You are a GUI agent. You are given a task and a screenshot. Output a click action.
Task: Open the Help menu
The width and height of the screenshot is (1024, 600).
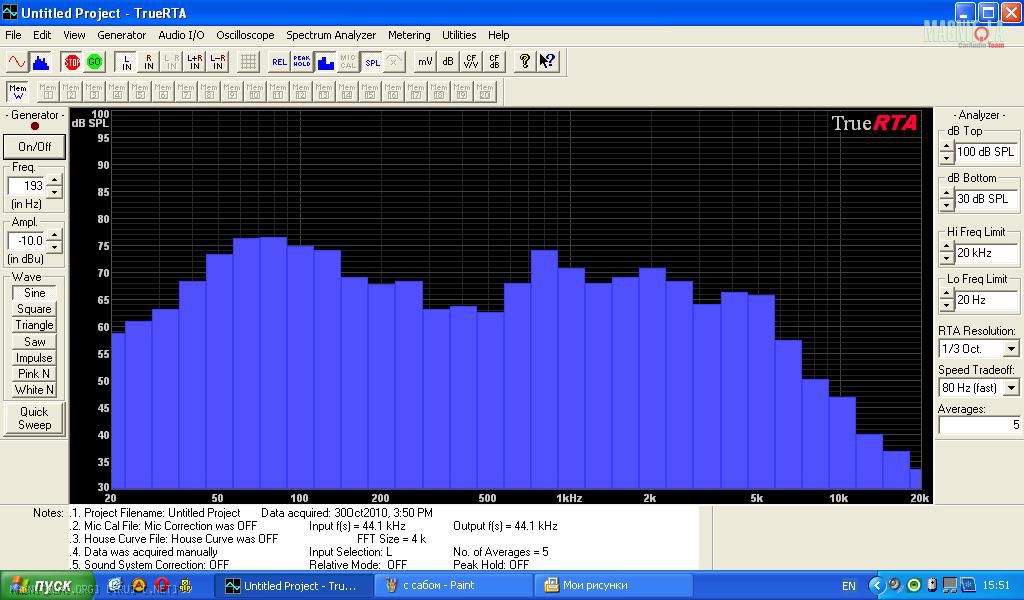[x=499, y=35]
